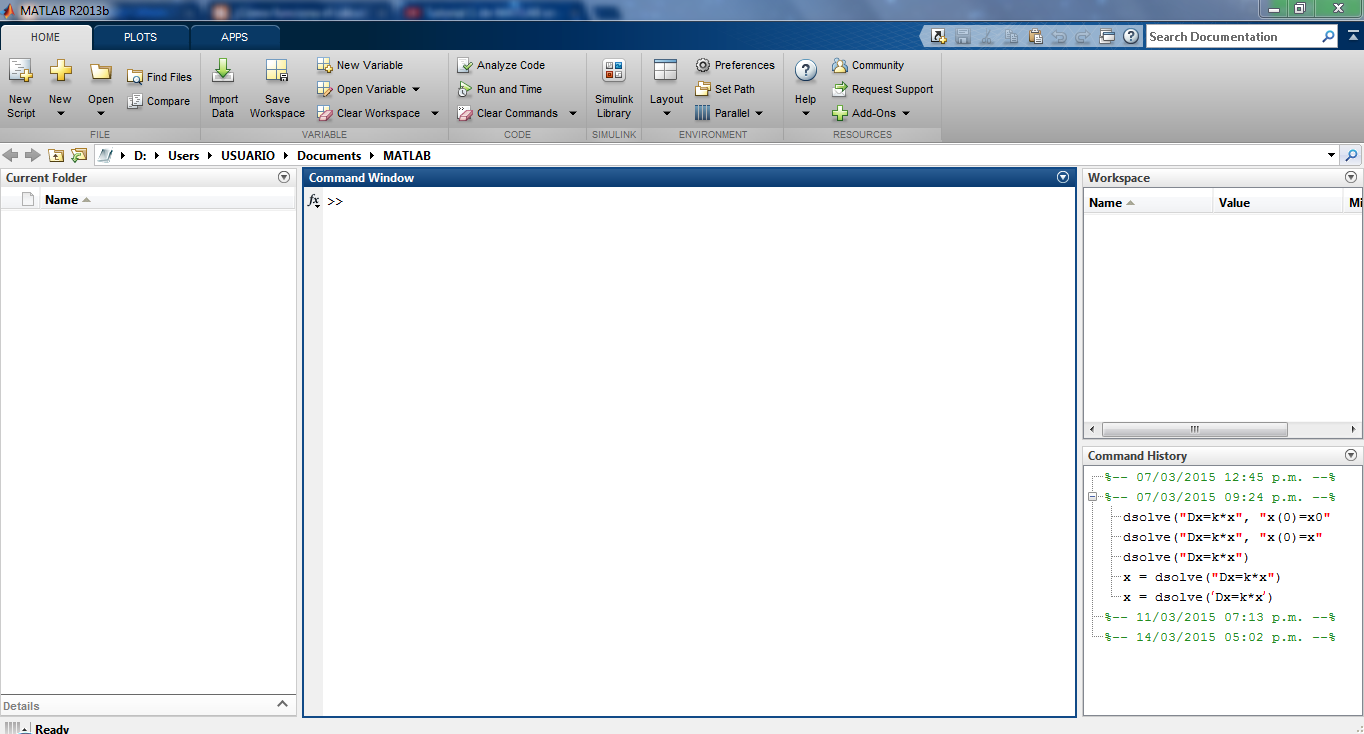Click the quick access Help icon beside search
This screenshot has width=1364, height=734.
[1131, 36]
